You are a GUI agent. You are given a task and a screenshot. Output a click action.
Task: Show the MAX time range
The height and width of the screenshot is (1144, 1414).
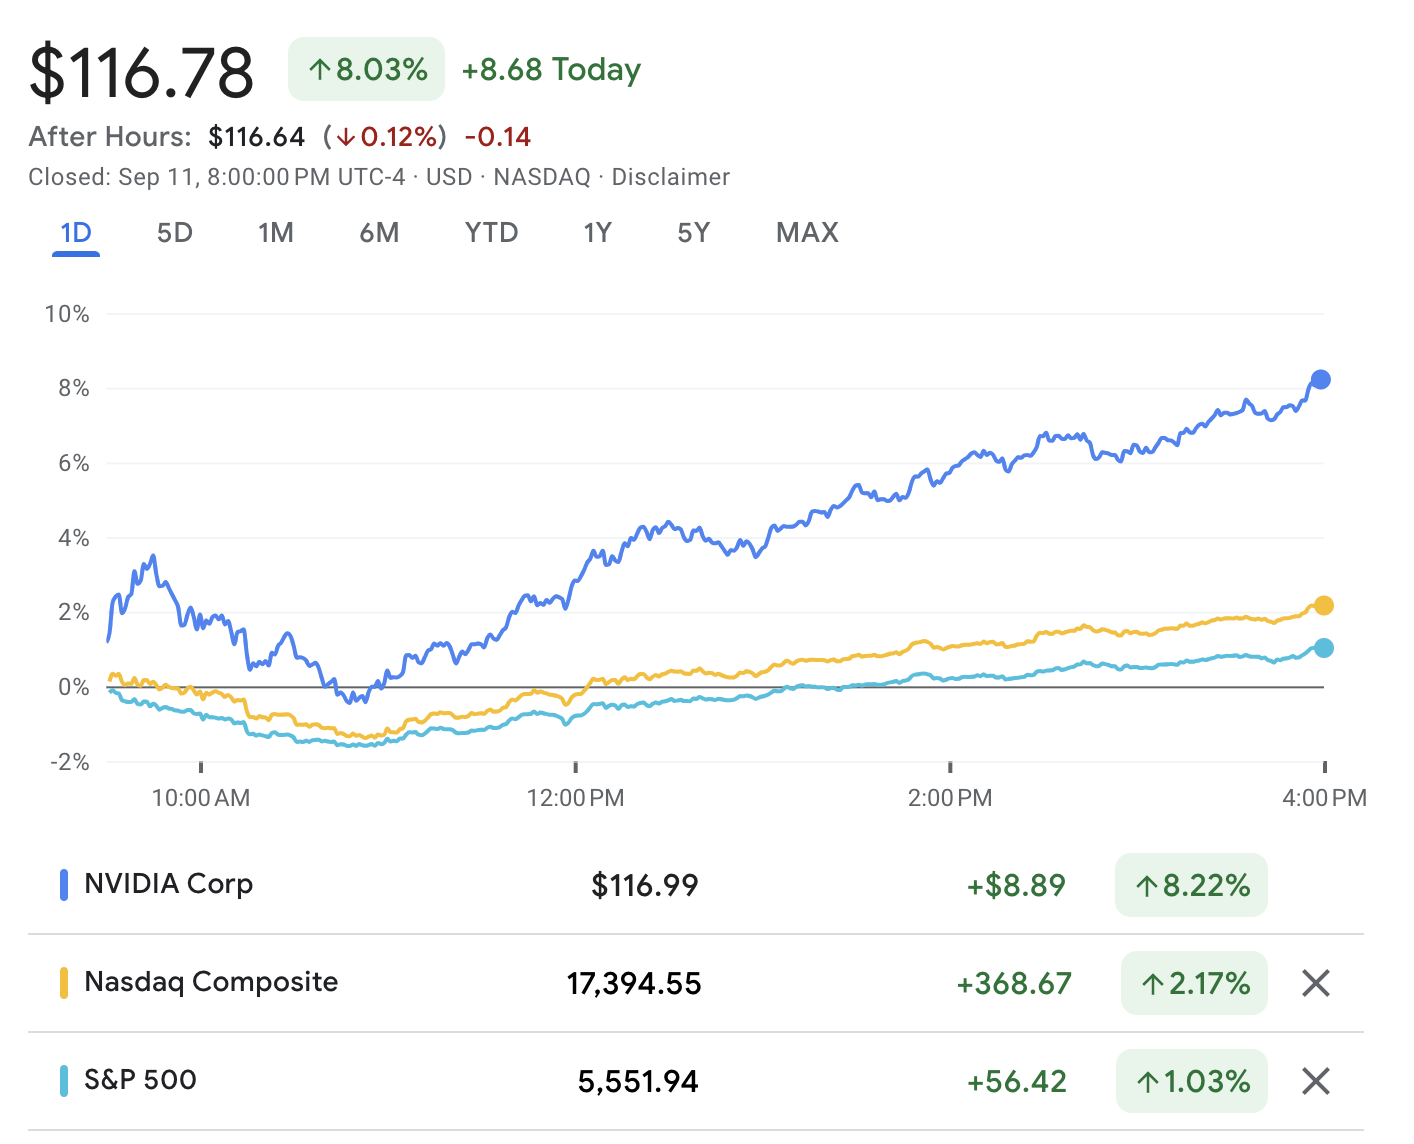coord(807,233)
